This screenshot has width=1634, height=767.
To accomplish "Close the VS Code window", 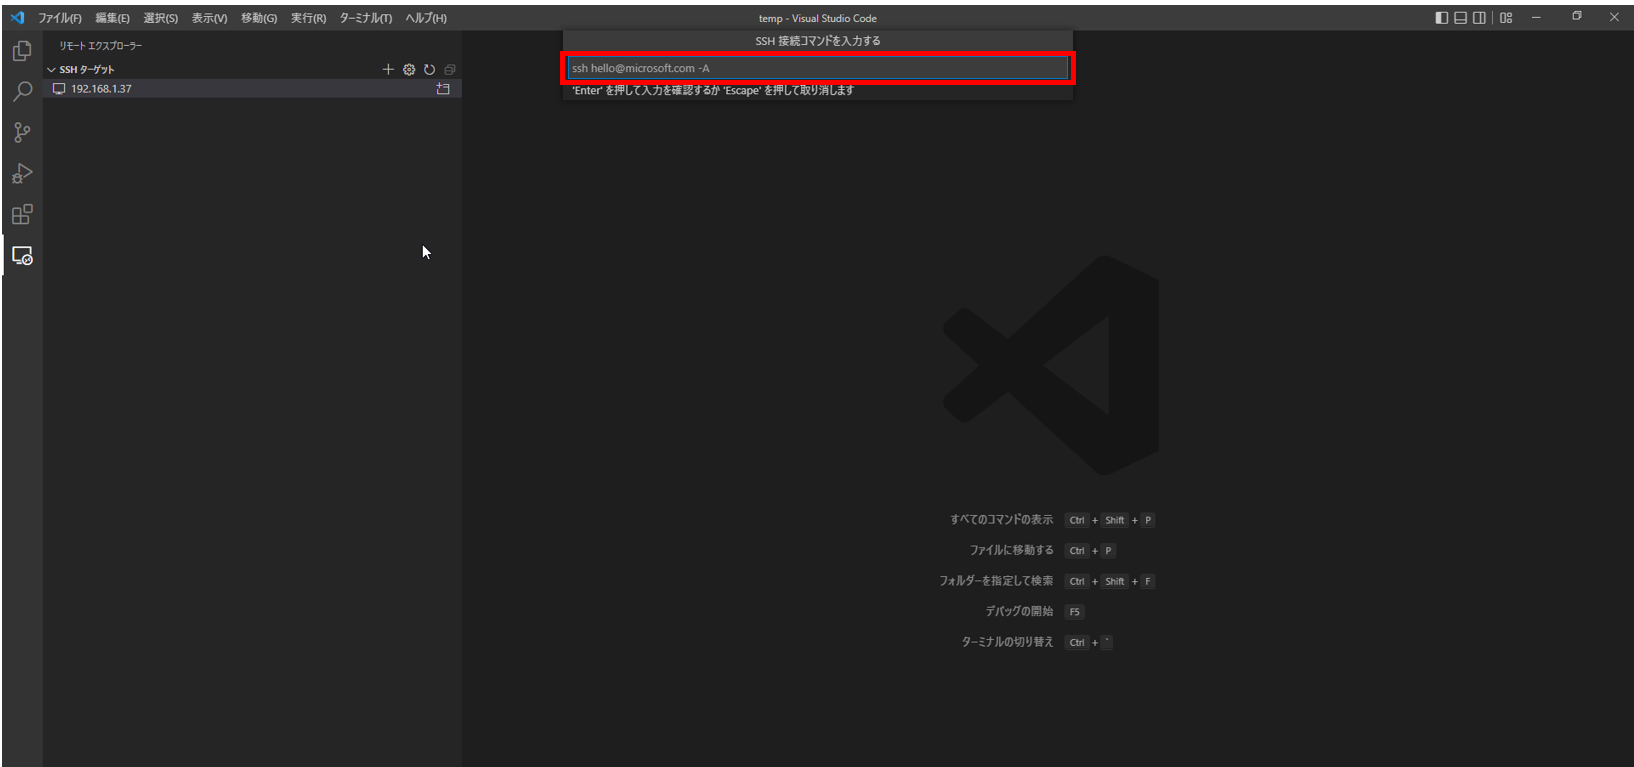I will point(1614,18).
